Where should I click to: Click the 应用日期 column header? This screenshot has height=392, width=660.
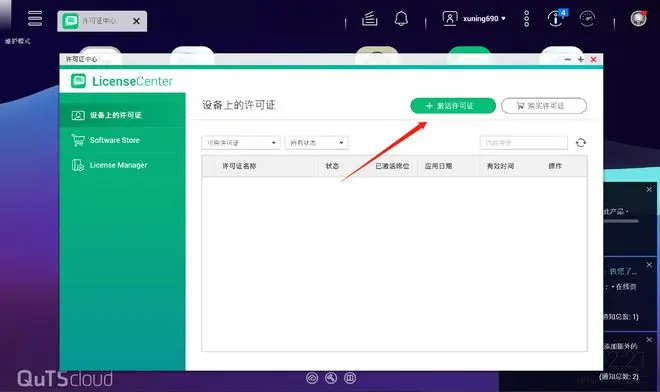[x=438, y=166]
